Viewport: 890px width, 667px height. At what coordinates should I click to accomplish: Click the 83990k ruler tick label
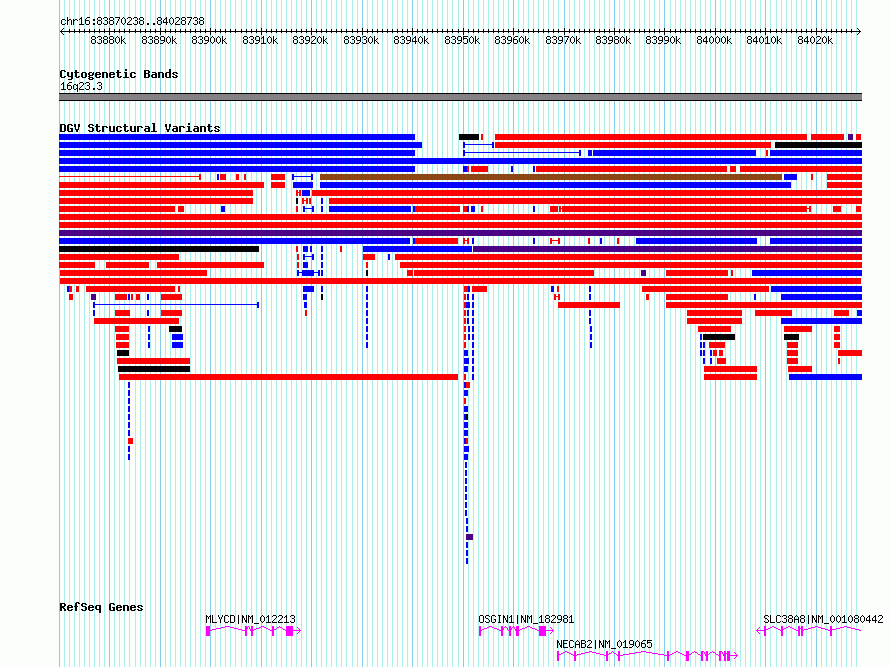pyautogui.click(x=664, y=40)
